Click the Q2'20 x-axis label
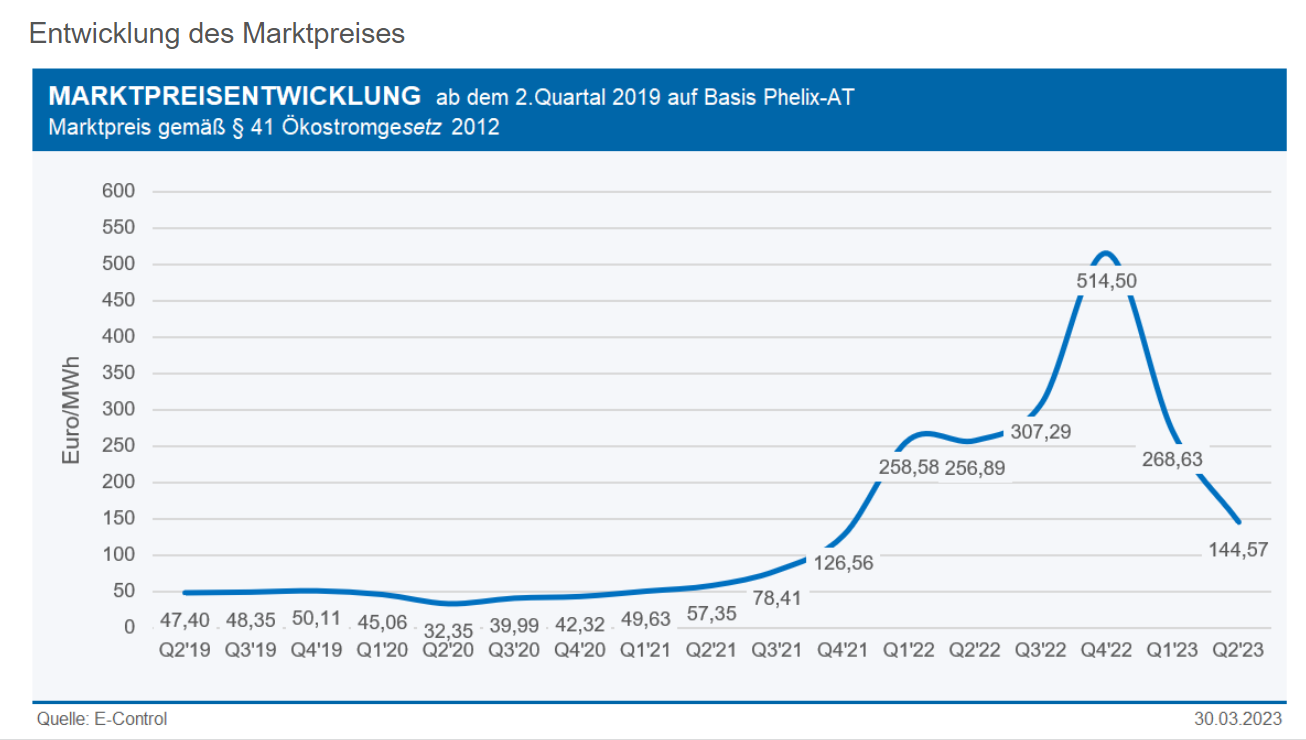 pyautogui.click(x=449, y=650)
